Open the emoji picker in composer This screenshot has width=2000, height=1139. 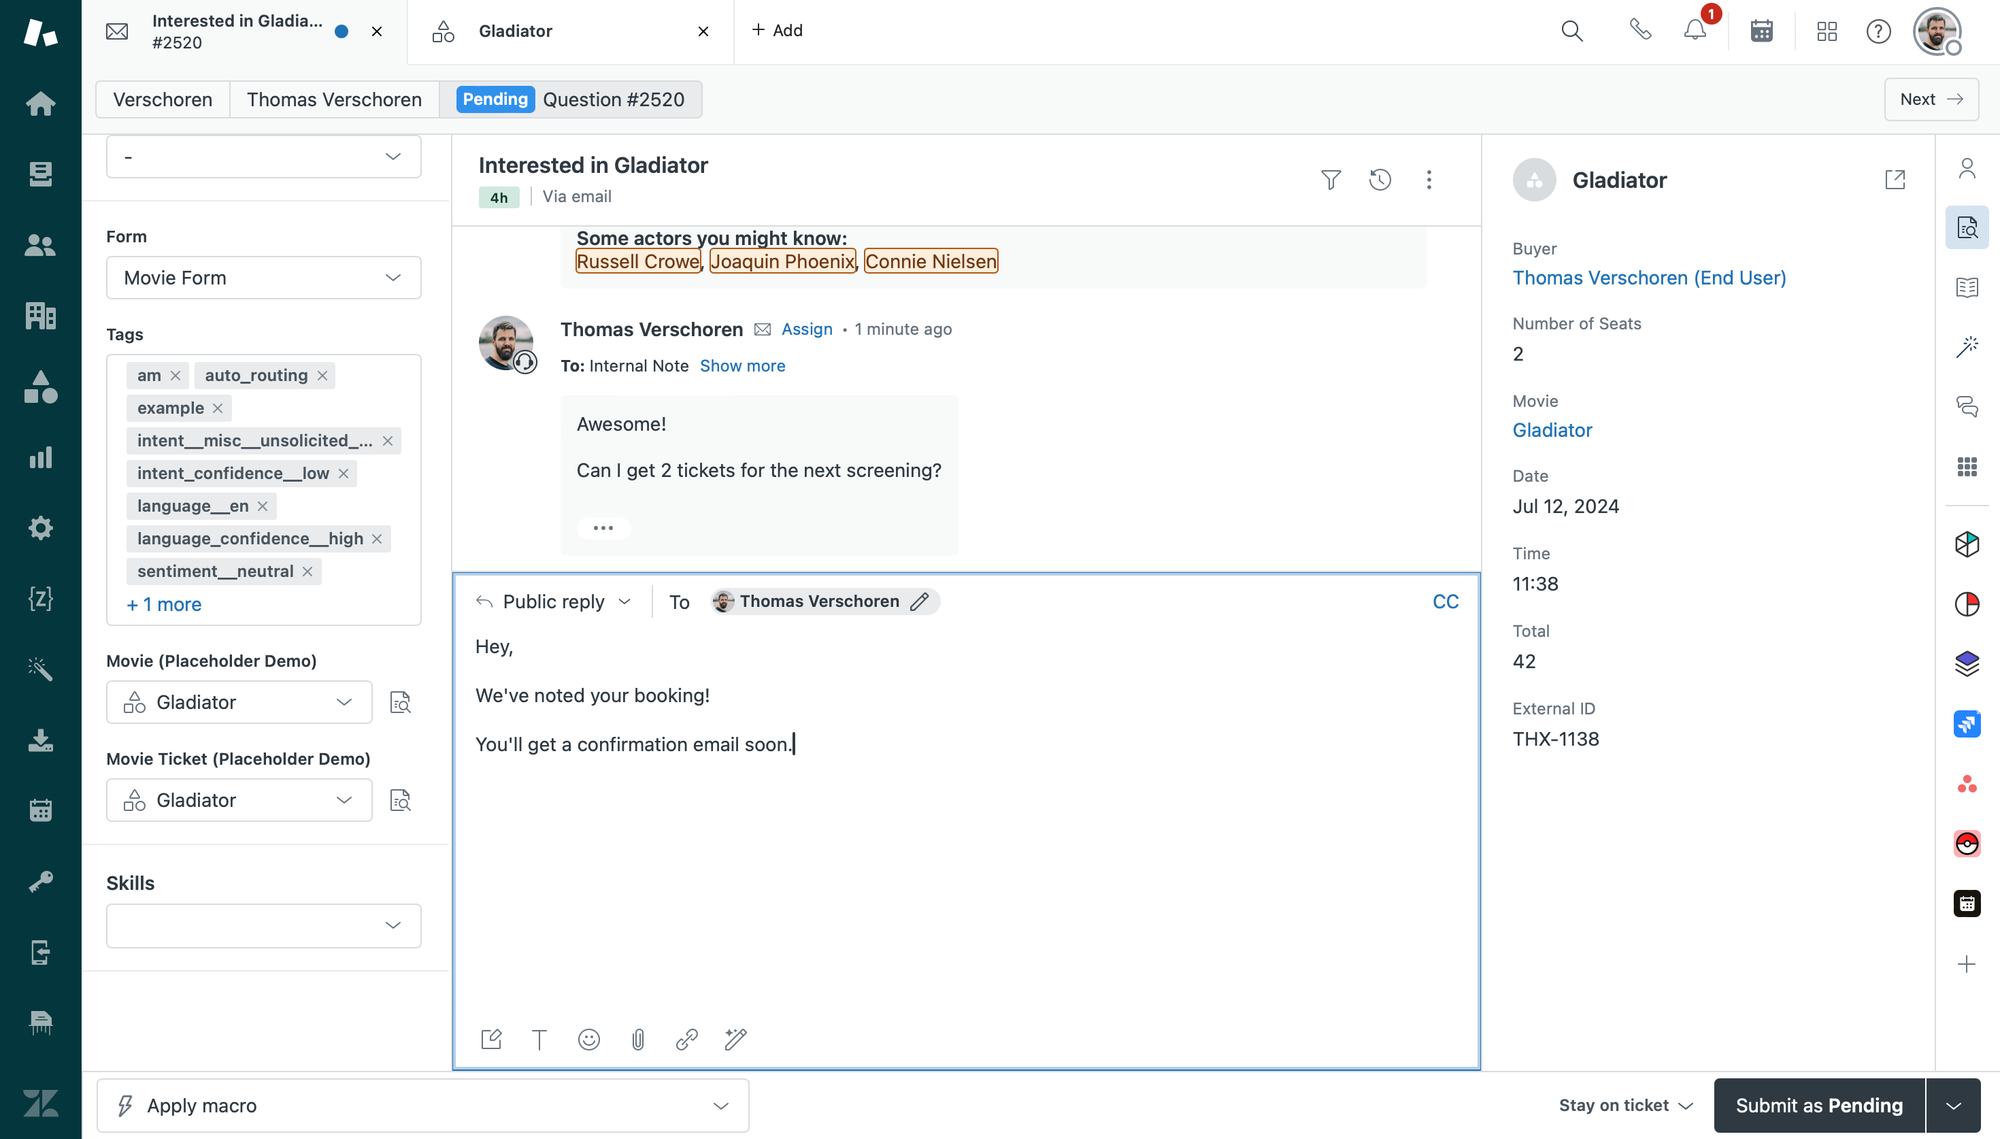click(x=589, y=1040)
